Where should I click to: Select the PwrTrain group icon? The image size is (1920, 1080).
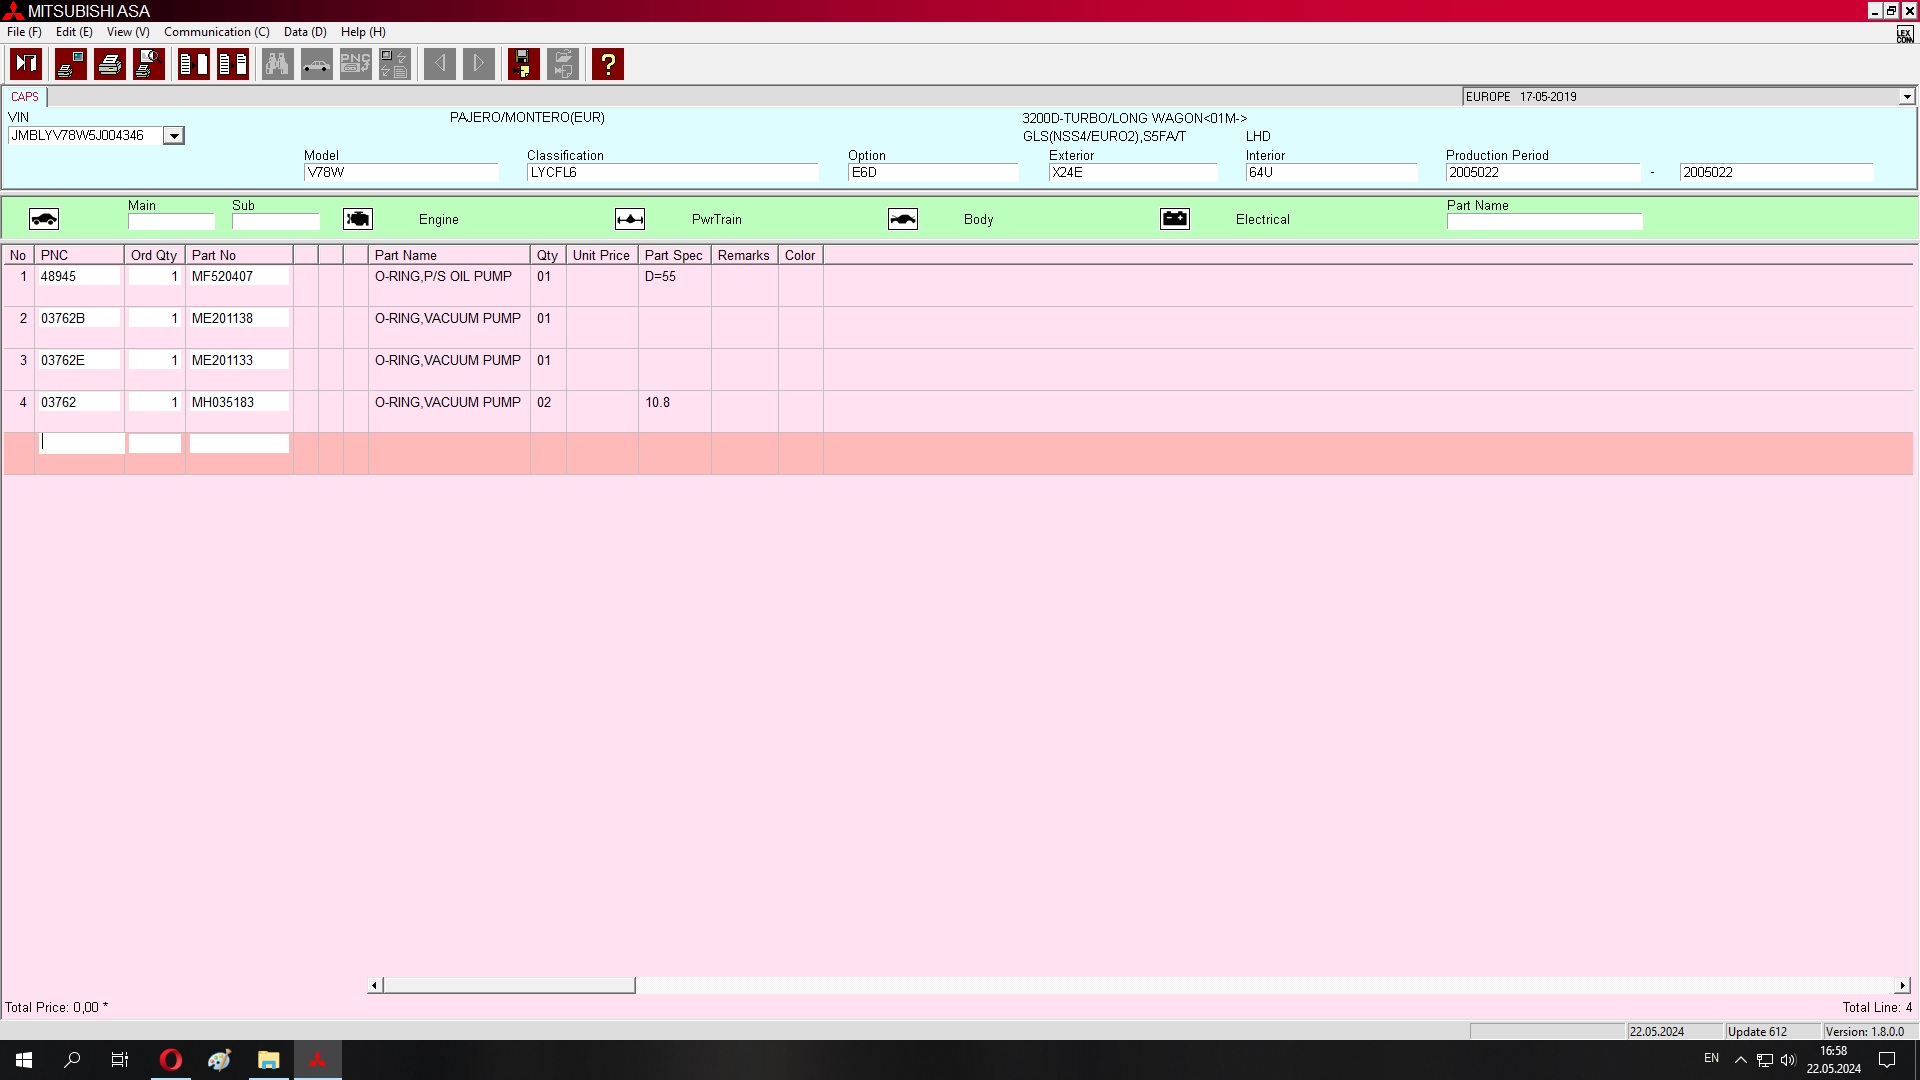pos(630,219)
